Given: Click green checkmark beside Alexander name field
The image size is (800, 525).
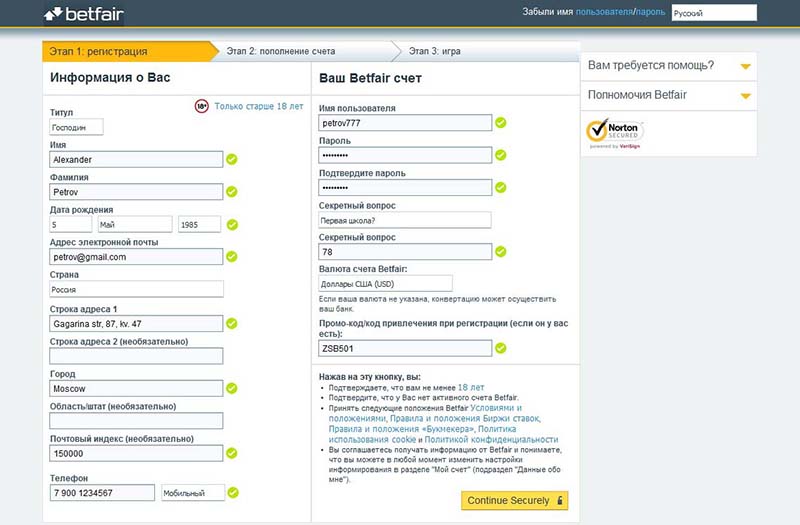Looking at the screenshot, I should (x=232, y=159).
